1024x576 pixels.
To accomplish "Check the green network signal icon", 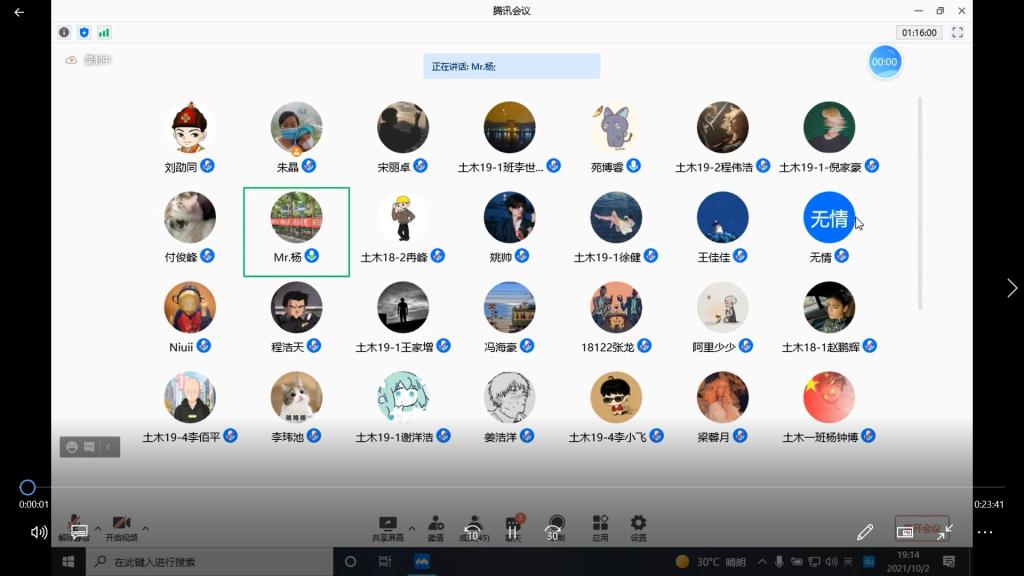I will 104,32.
